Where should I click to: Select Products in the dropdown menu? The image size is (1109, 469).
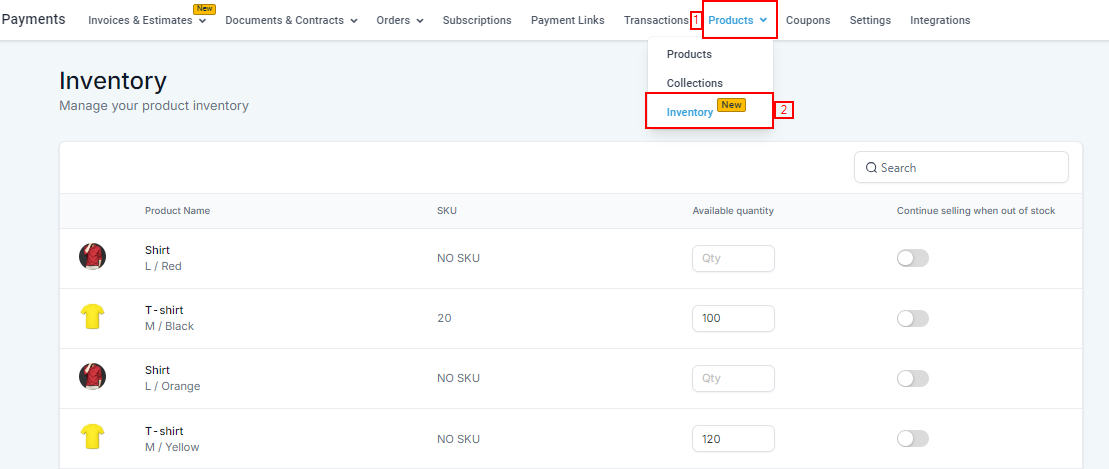[689, 54]
